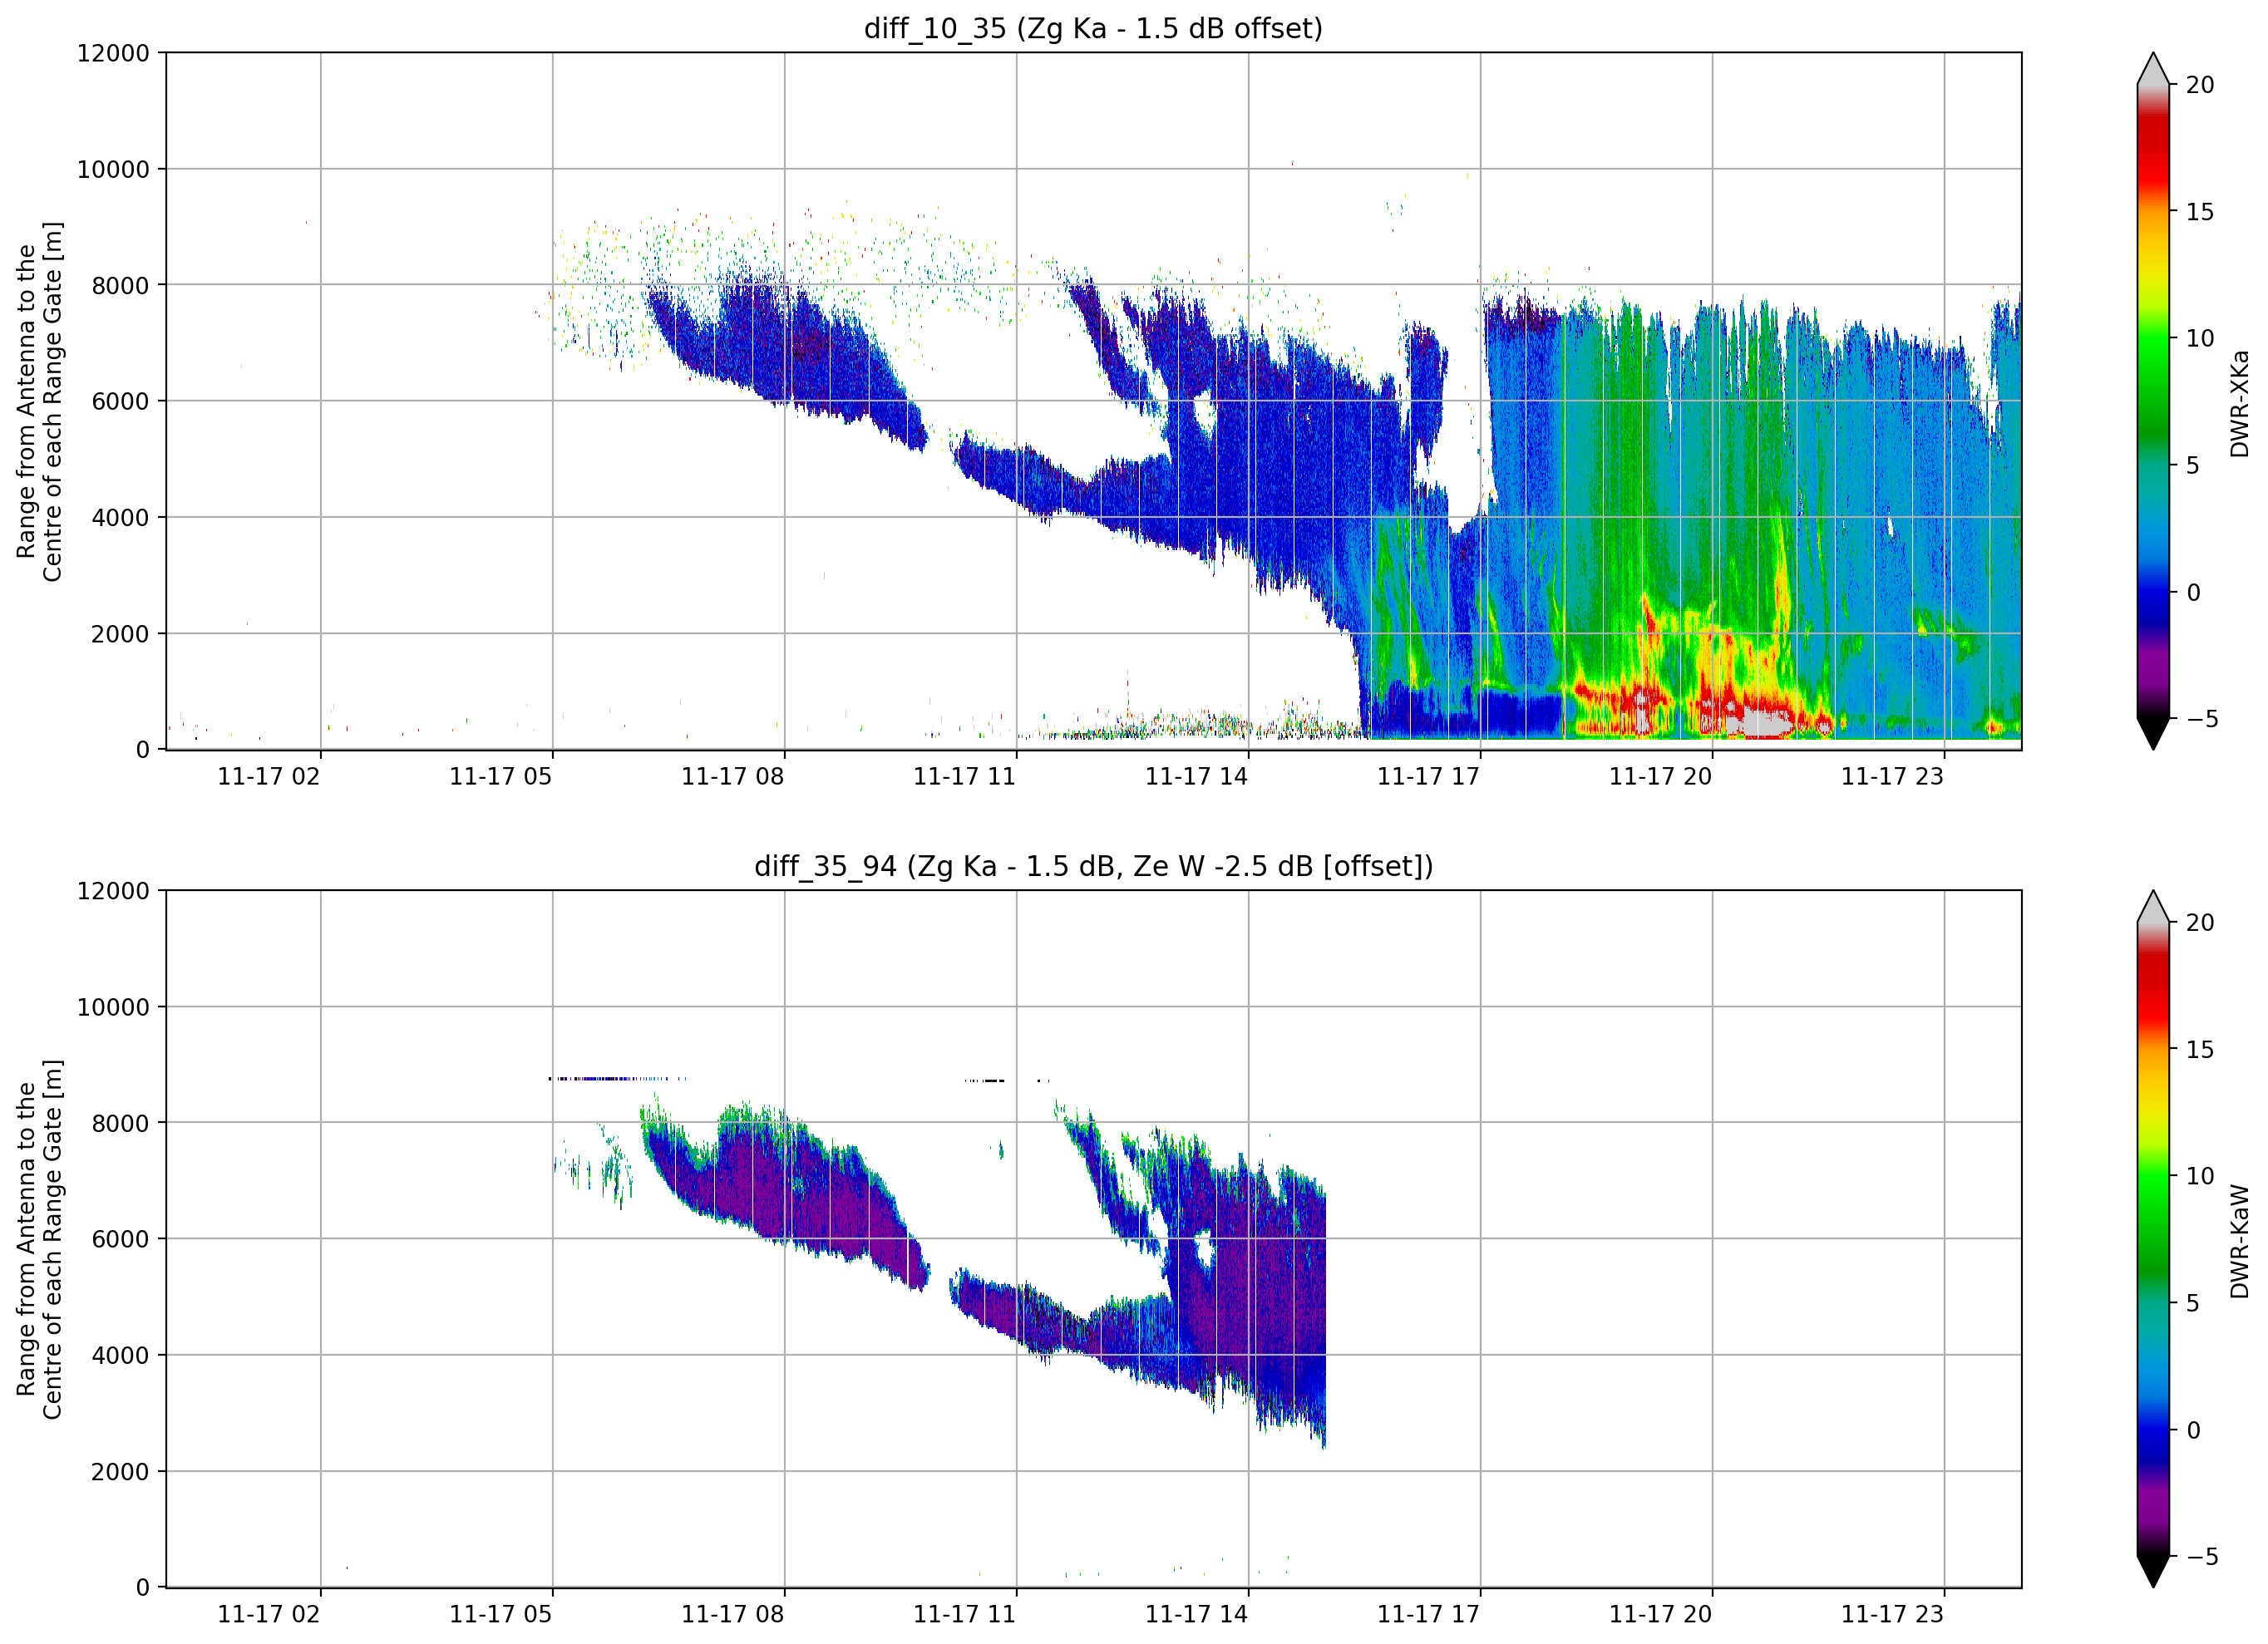The width and height of the screenshot is (2268, 1644).
Task: Click the DWR-XKa color scale bar
Action: (x=2153, y=401)
